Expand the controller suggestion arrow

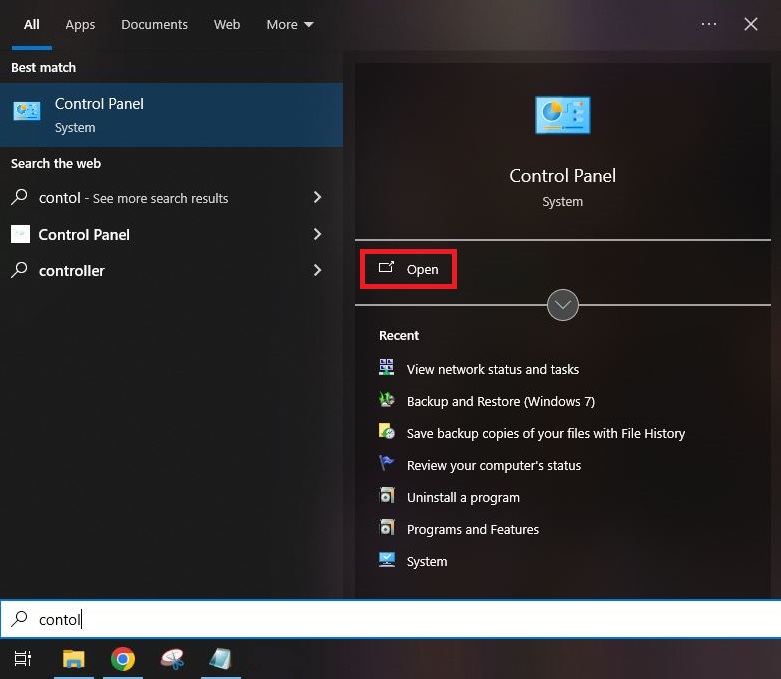pyautogui.click(x=317, y=270)
